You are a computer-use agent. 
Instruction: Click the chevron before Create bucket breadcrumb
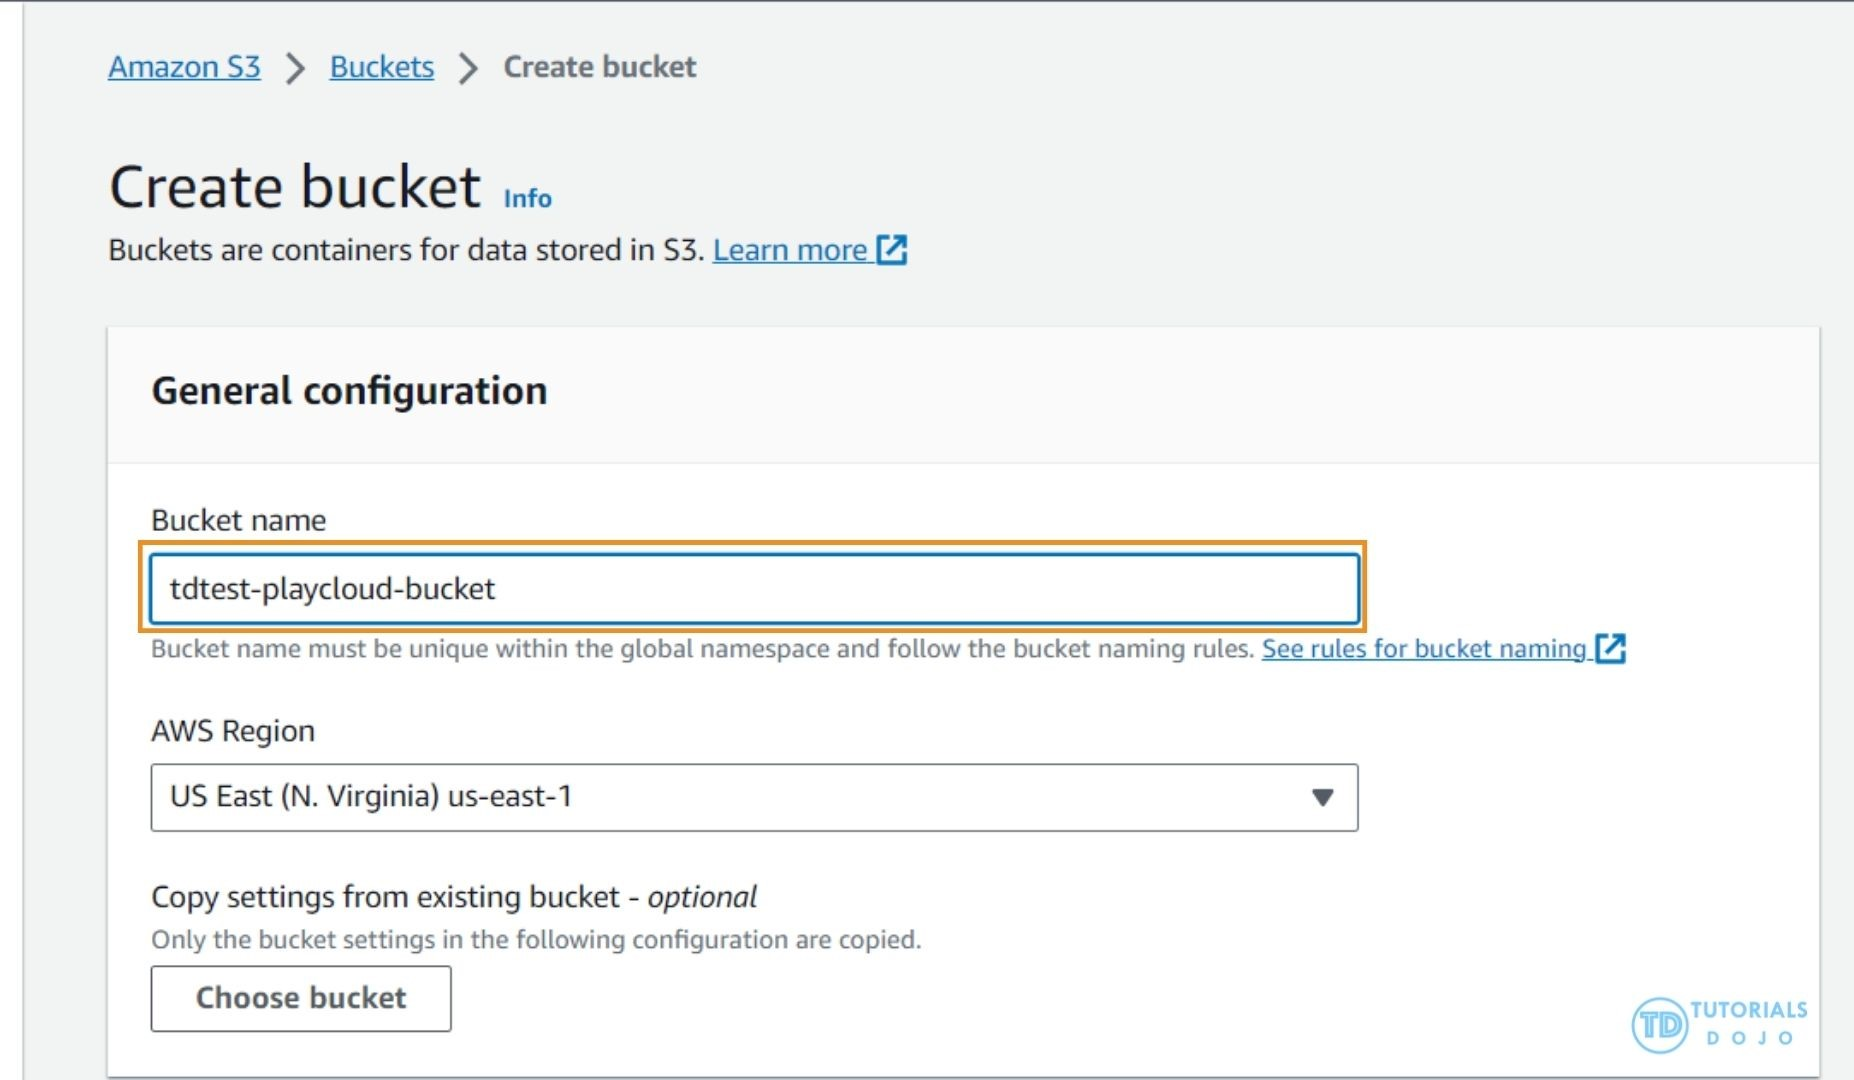[468, 69]
